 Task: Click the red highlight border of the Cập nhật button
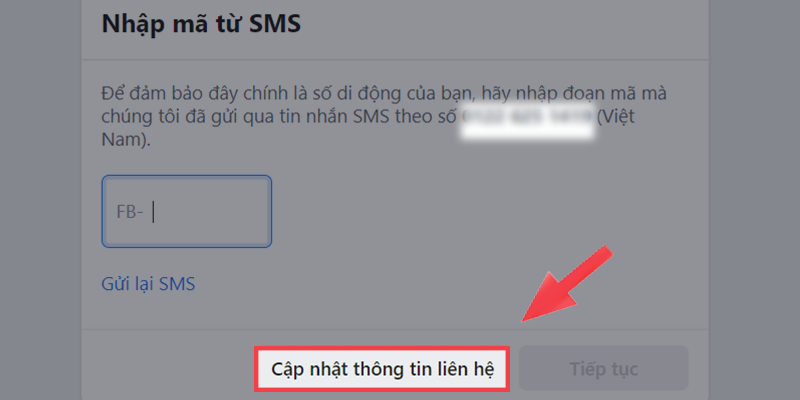(382, 348)
